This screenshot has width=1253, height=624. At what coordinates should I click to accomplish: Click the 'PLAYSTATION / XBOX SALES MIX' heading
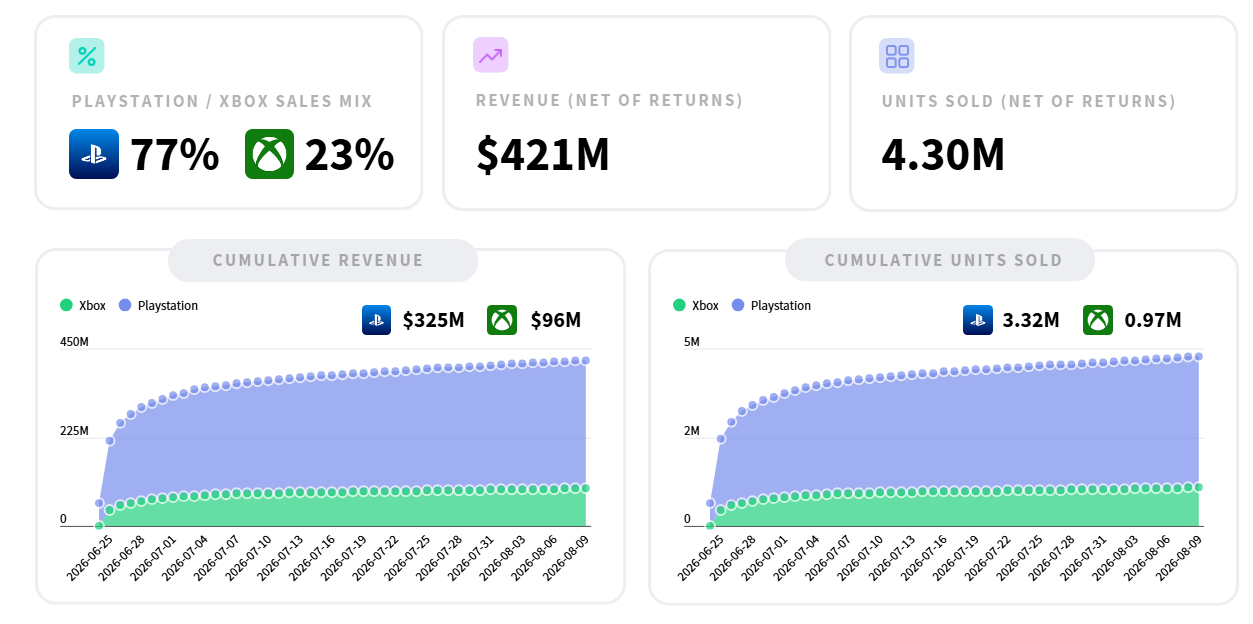coord(222,101)
